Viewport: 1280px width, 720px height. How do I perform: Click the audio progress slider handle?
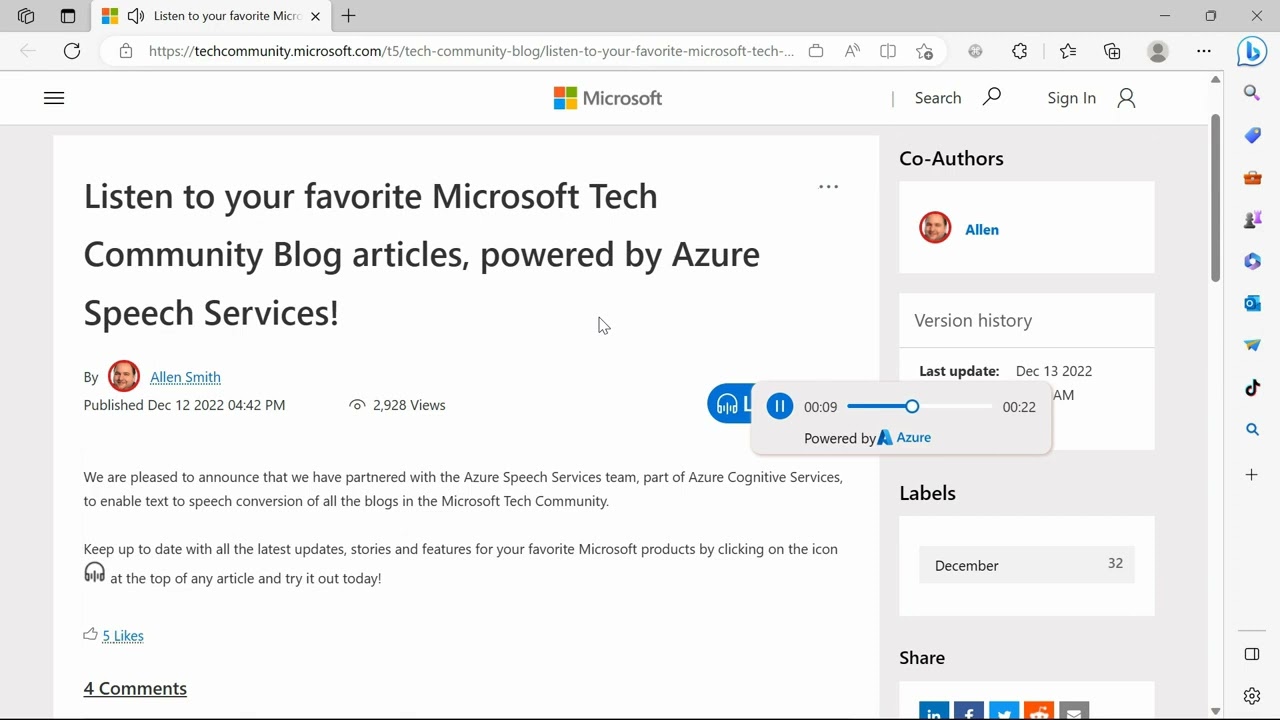pos(912,406)
